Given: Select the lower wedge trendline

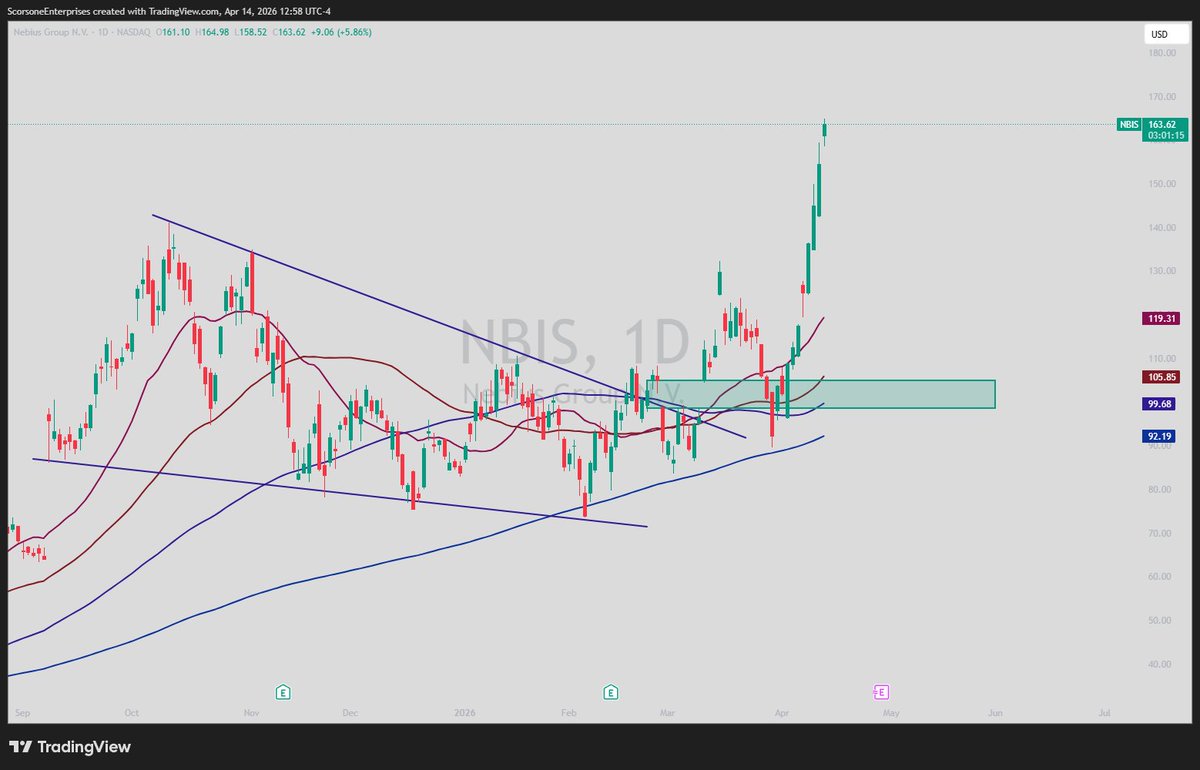Looking at the screenshot, I should point(340,493).
